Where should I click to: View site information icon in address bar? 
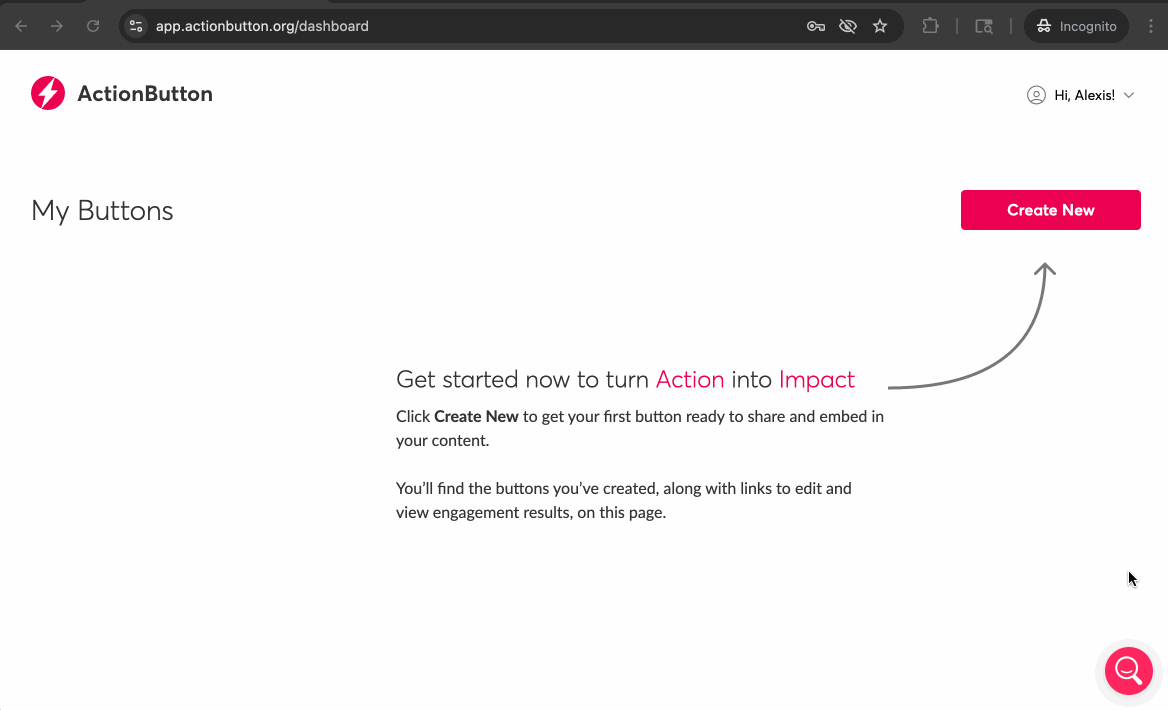tap(137, 26)
